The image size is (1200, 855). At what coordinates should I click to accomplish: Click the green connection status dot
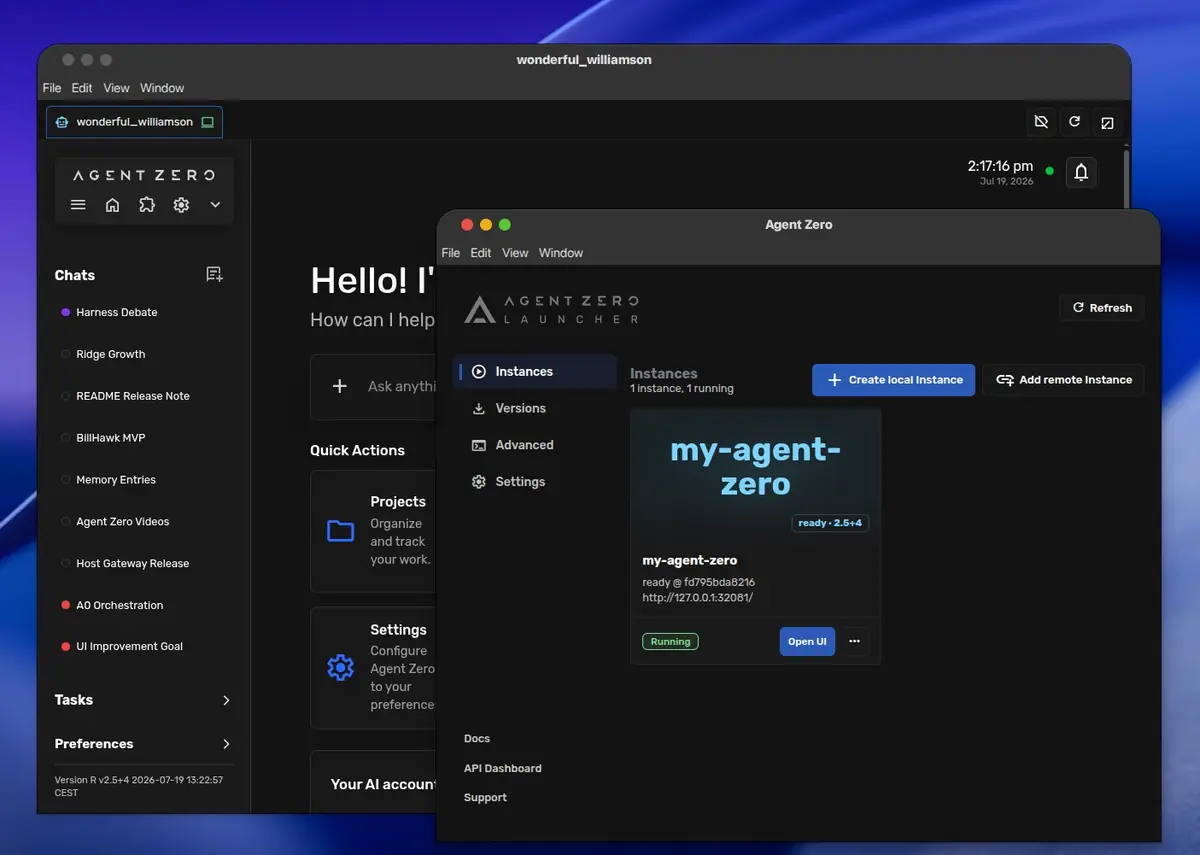pos(1049,171)
